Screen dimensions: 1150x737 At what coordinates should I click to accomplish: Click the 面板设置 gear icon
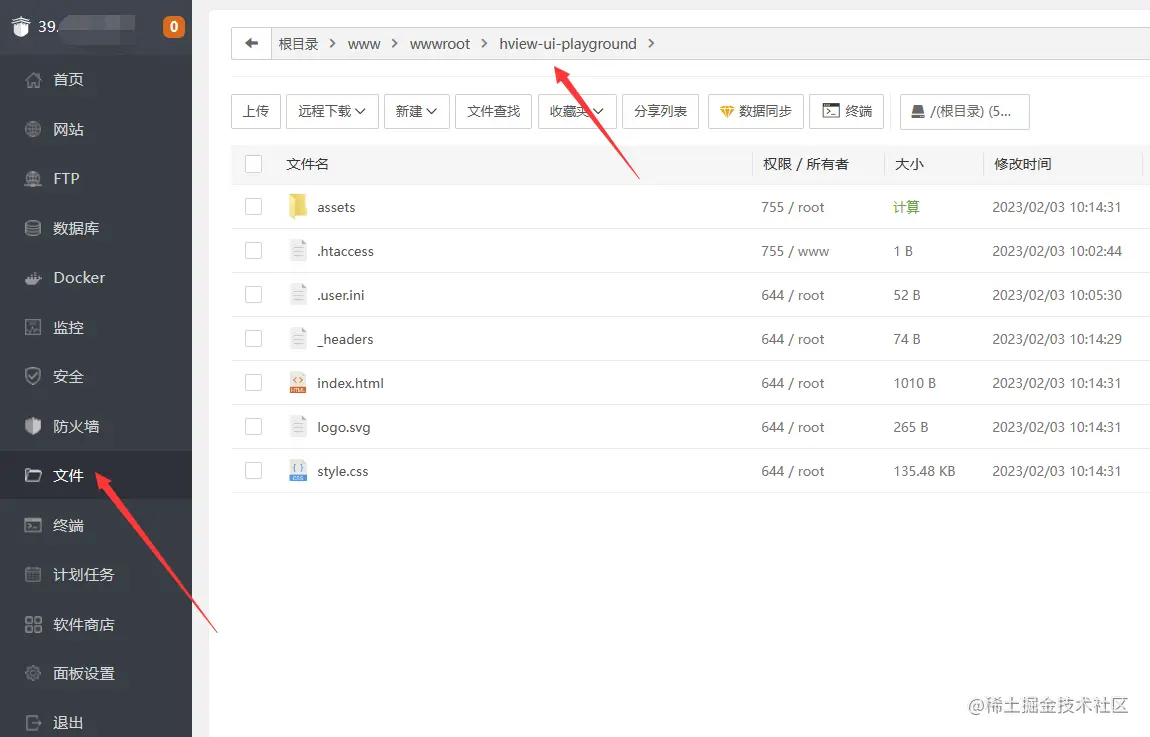33,673
